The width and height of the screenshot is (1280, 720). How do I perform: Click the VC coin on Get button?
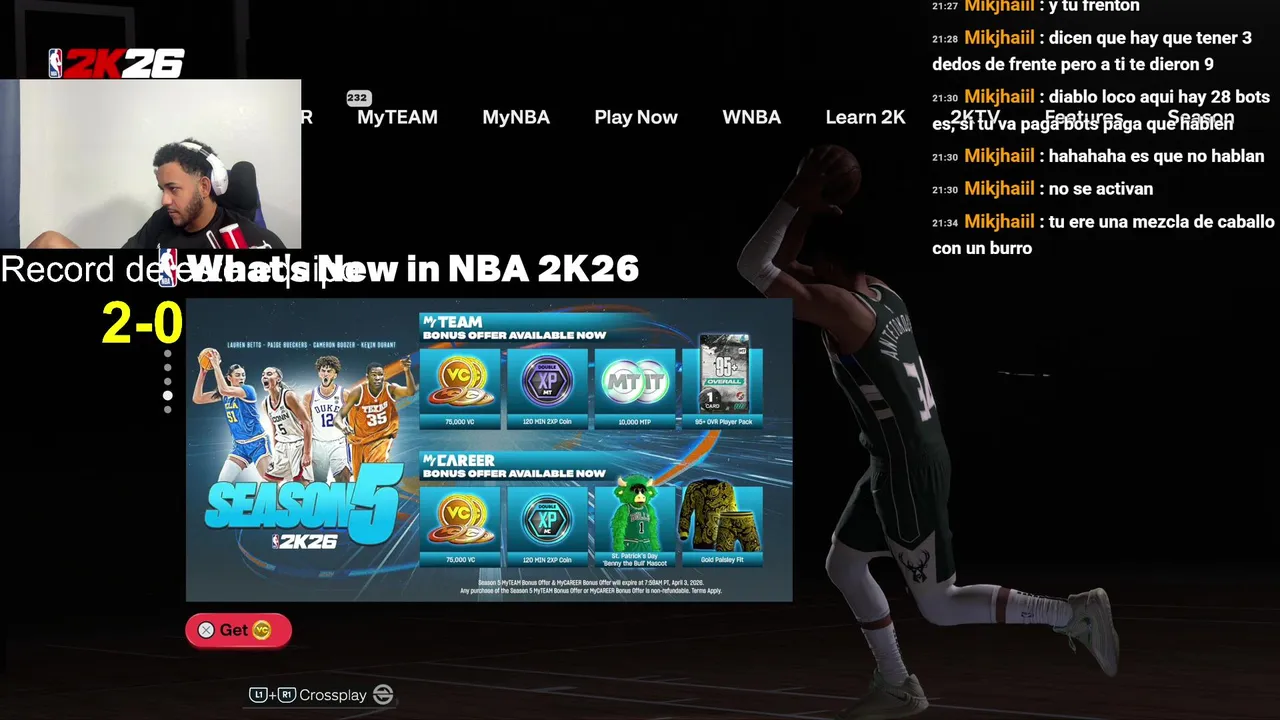[262, 630]
